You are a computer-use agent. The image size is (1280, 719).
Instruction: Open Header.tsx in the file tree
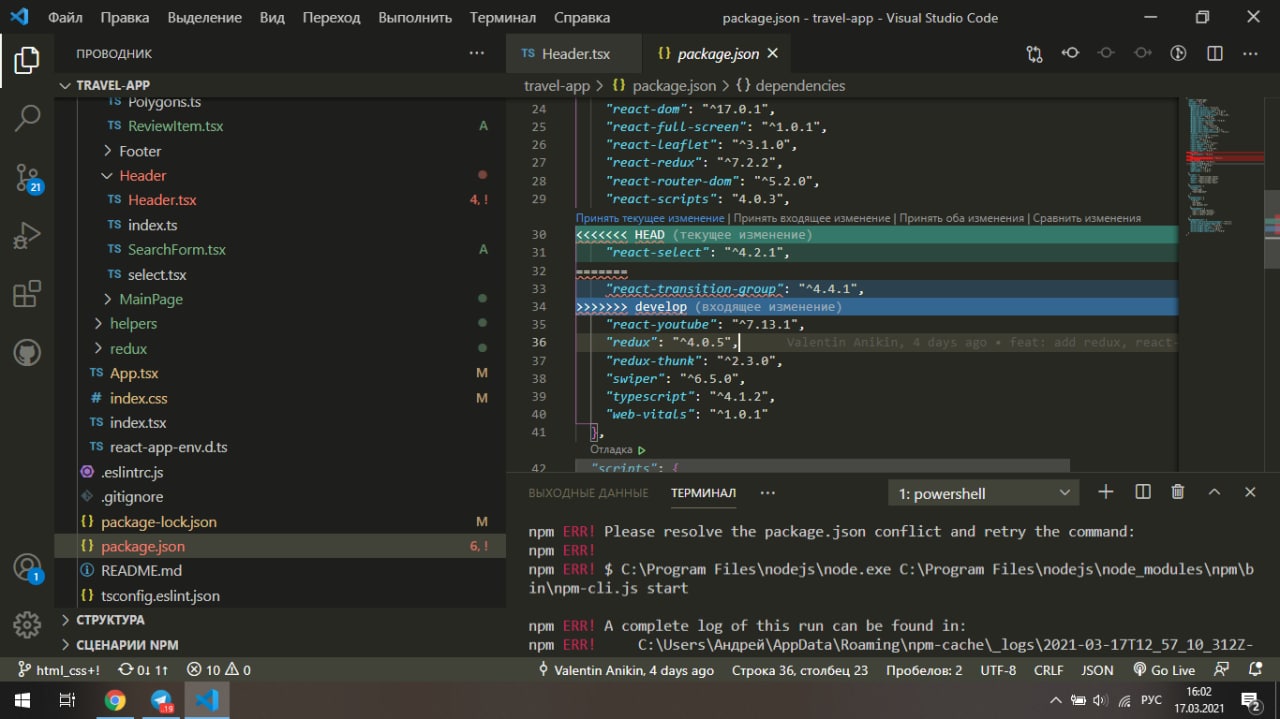tap(162, 200)
